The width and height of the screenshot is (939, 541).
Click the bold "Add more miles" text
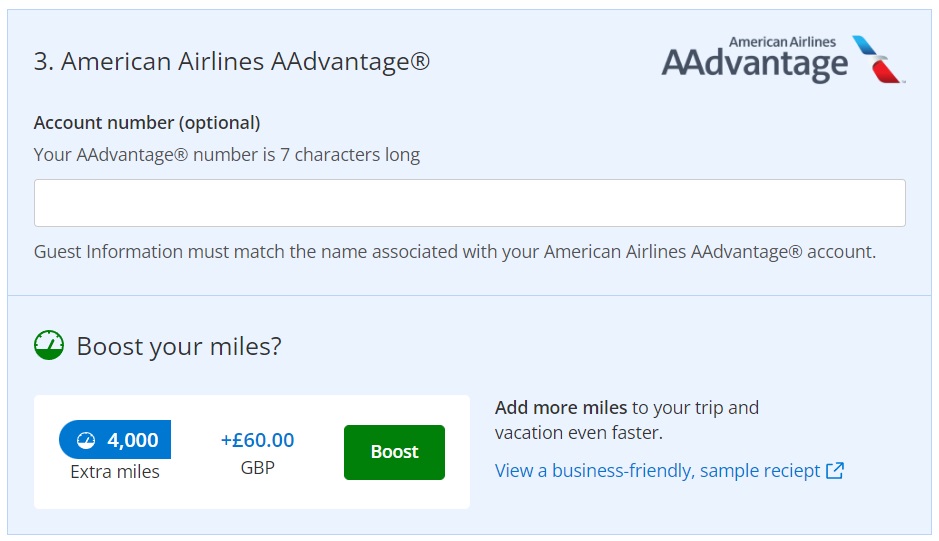[x=561, y=407]
